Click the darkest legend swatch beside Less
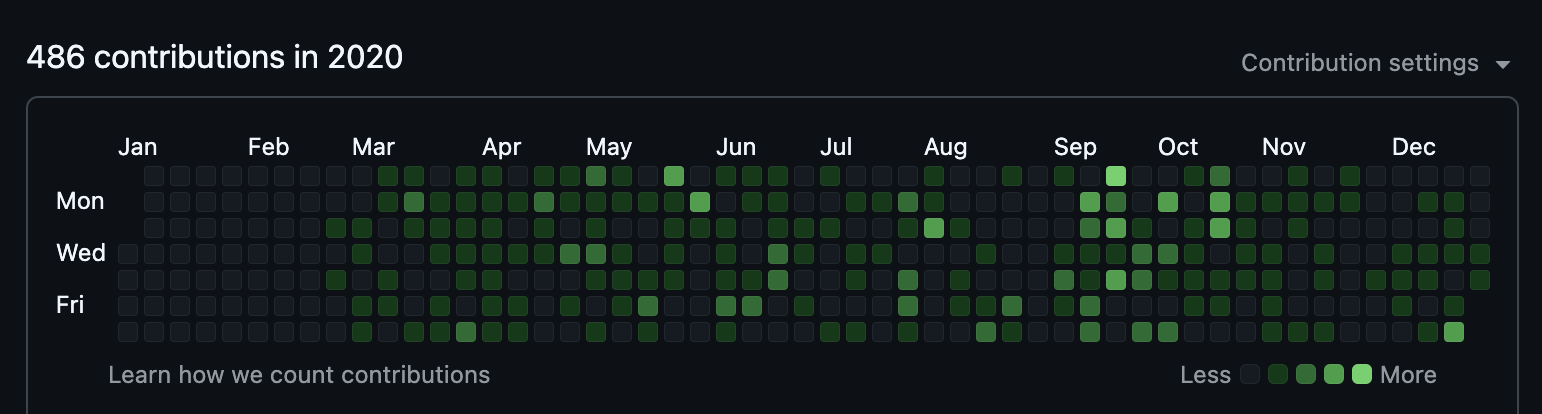 [x=1250, y=375]
